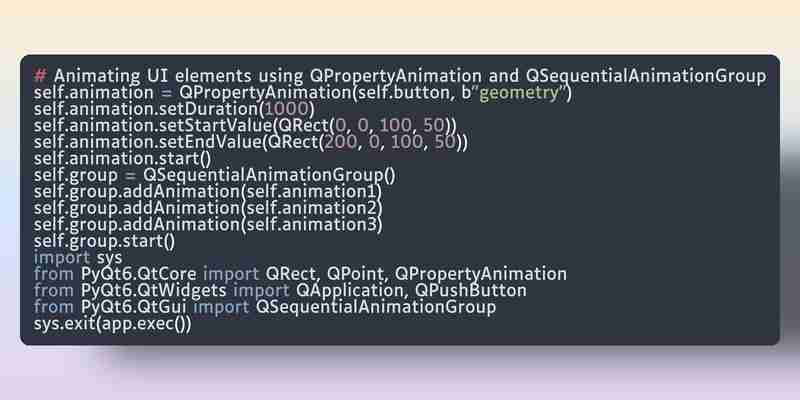The image size is (800, 400).
Task: Click the sys.exit(app.exec()) line
Action: coord(112,324)
